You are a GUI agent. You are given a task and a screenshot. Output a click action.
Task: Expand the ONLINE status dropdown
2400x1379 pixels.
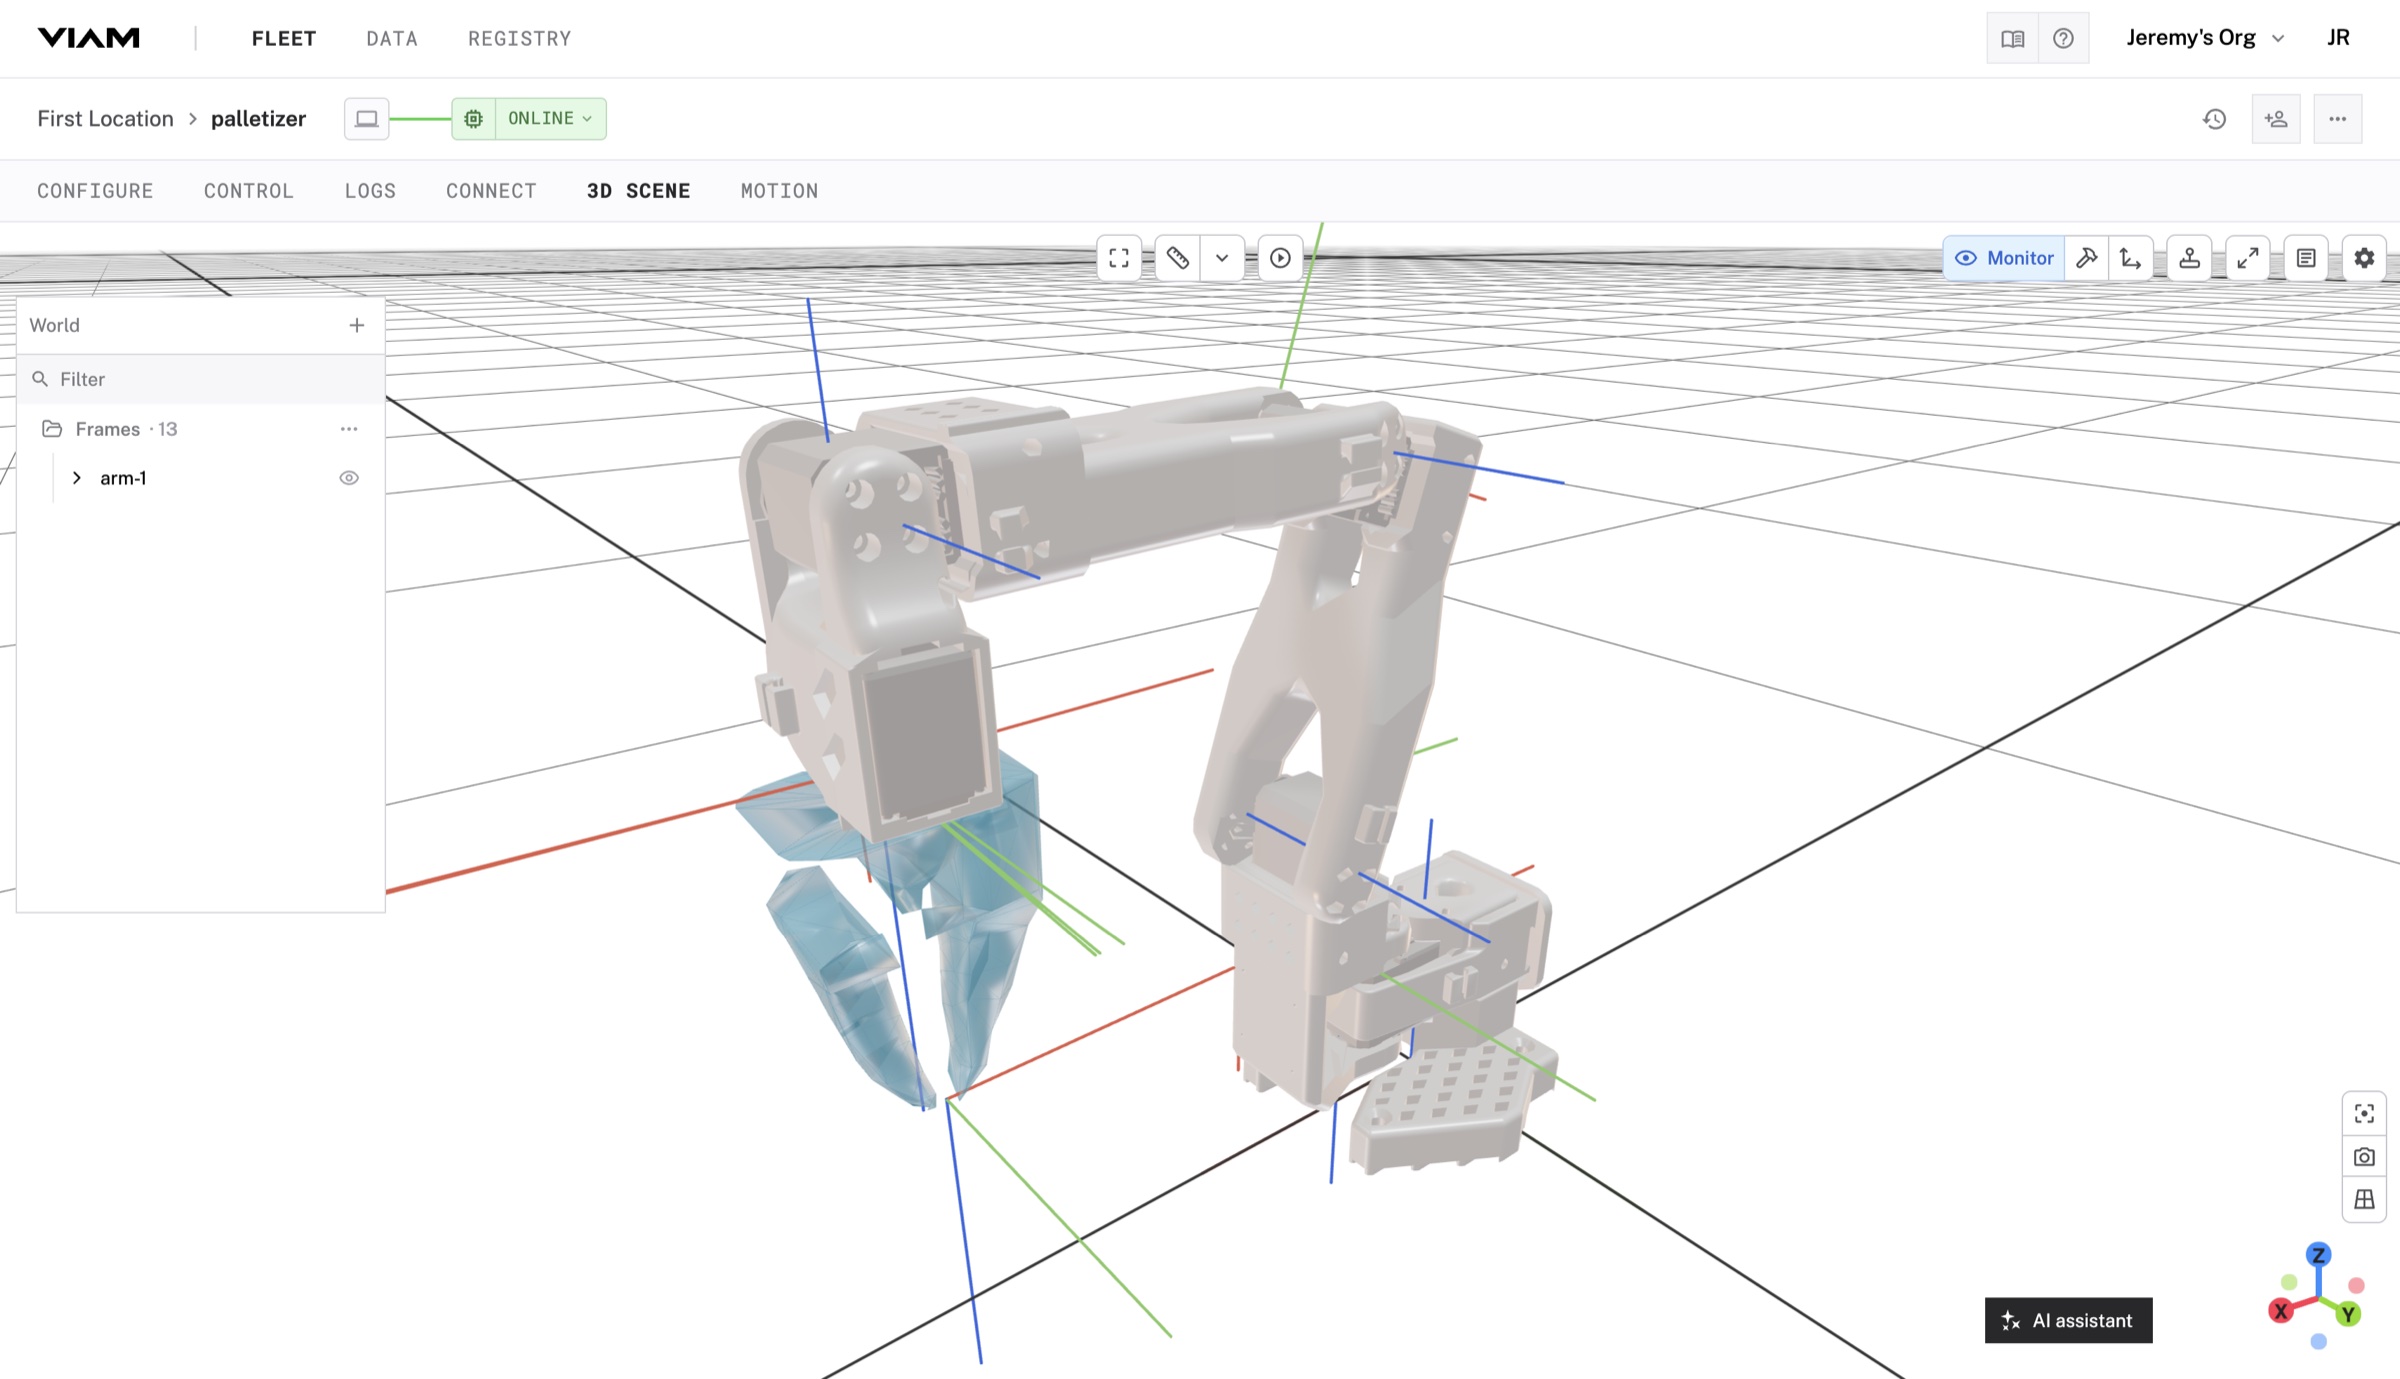[x=550, y=119]
